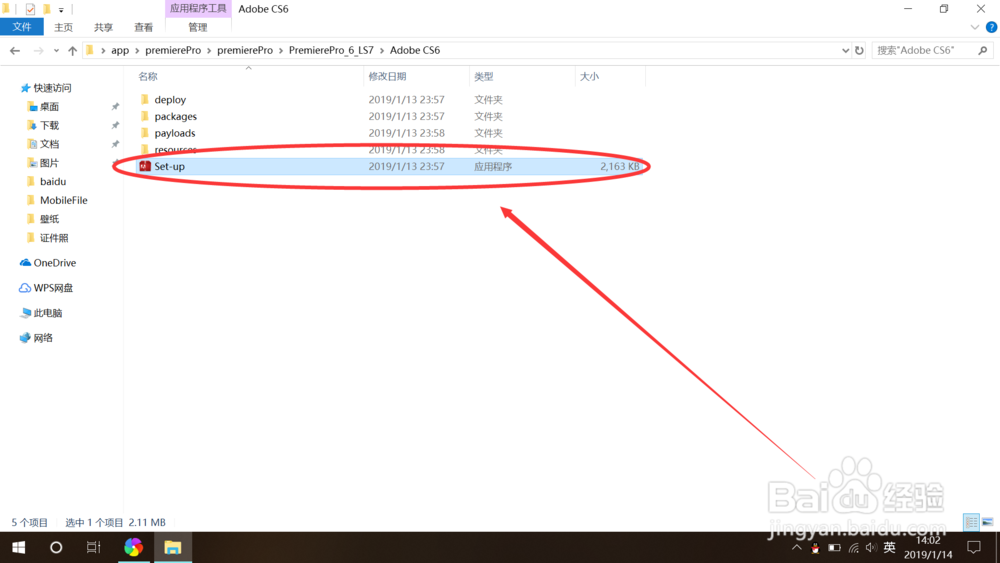Go up one folder level

pyautogui.click(x=72, y=50)
